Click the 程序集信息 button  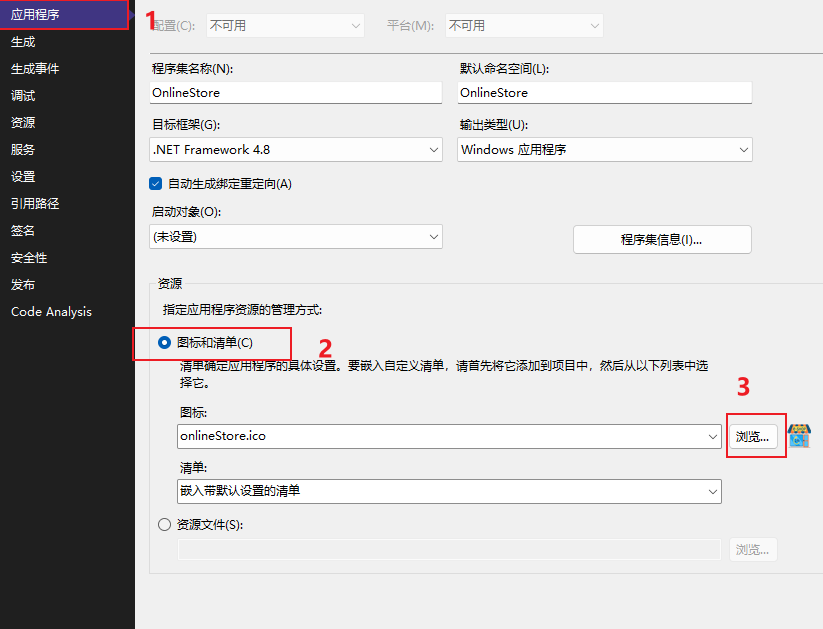661,240
